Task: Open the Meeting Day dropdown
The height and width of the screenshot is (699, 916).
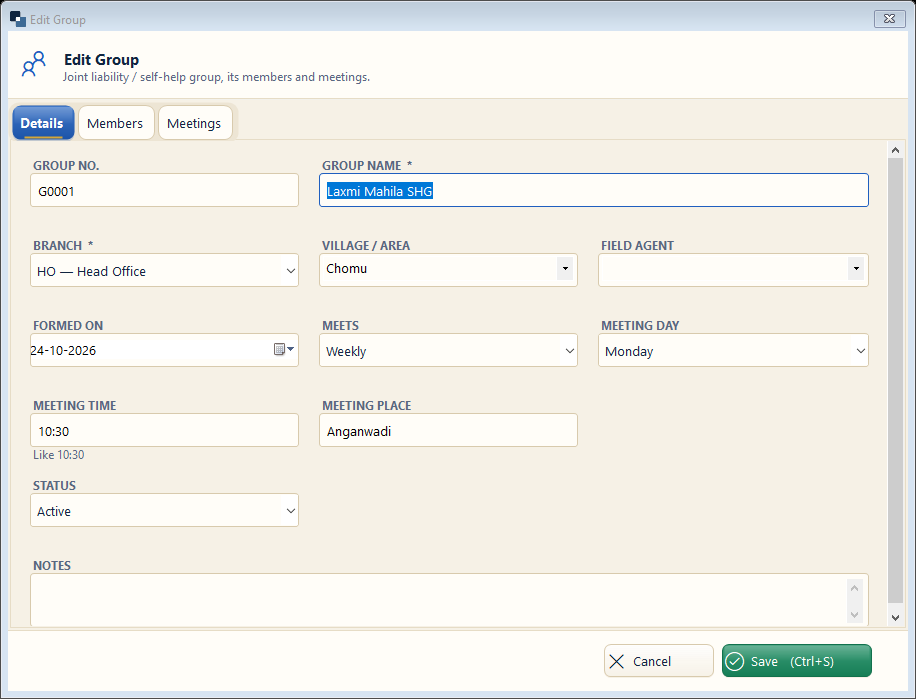Action: 861,351
